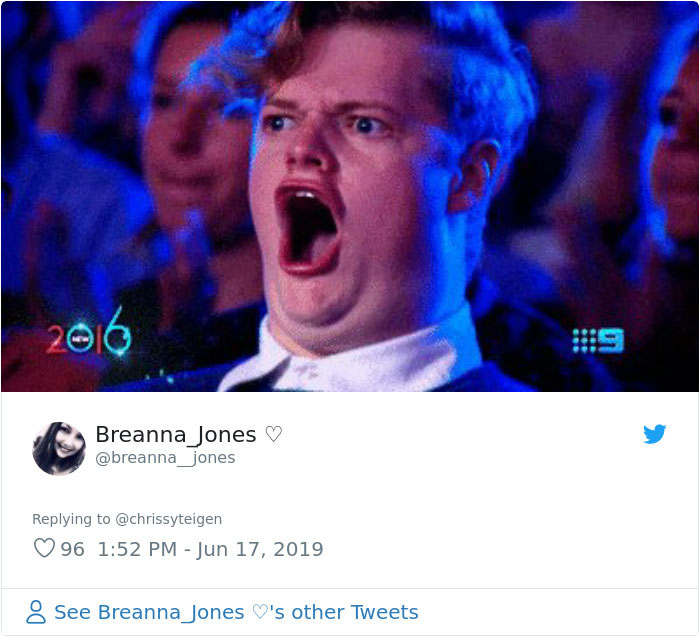Open Breanna_Jones profile avatar
The image size is (700, 637).
[x=59, y=448]
